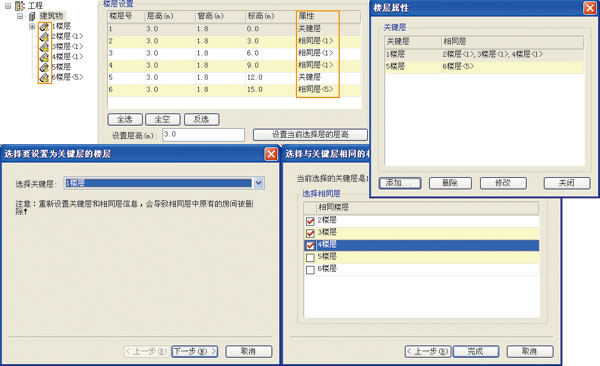Image resolution: width=600 pixels, height=366 pixels.
Task: Uncheck the 2楼层 same-floor checkbox
Action: tap(310, 221)
